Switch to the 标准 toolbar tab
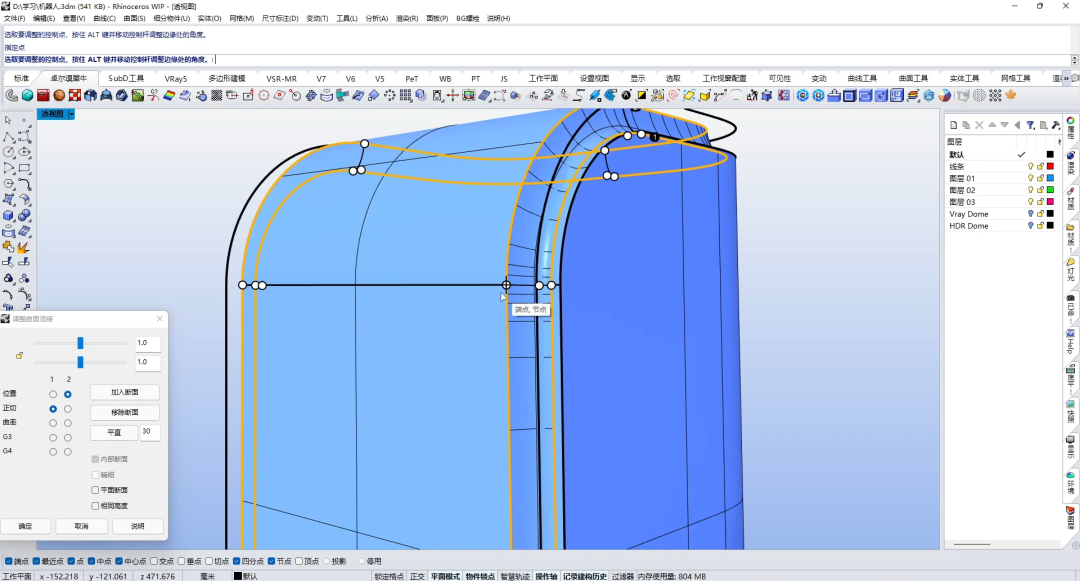 21,78
